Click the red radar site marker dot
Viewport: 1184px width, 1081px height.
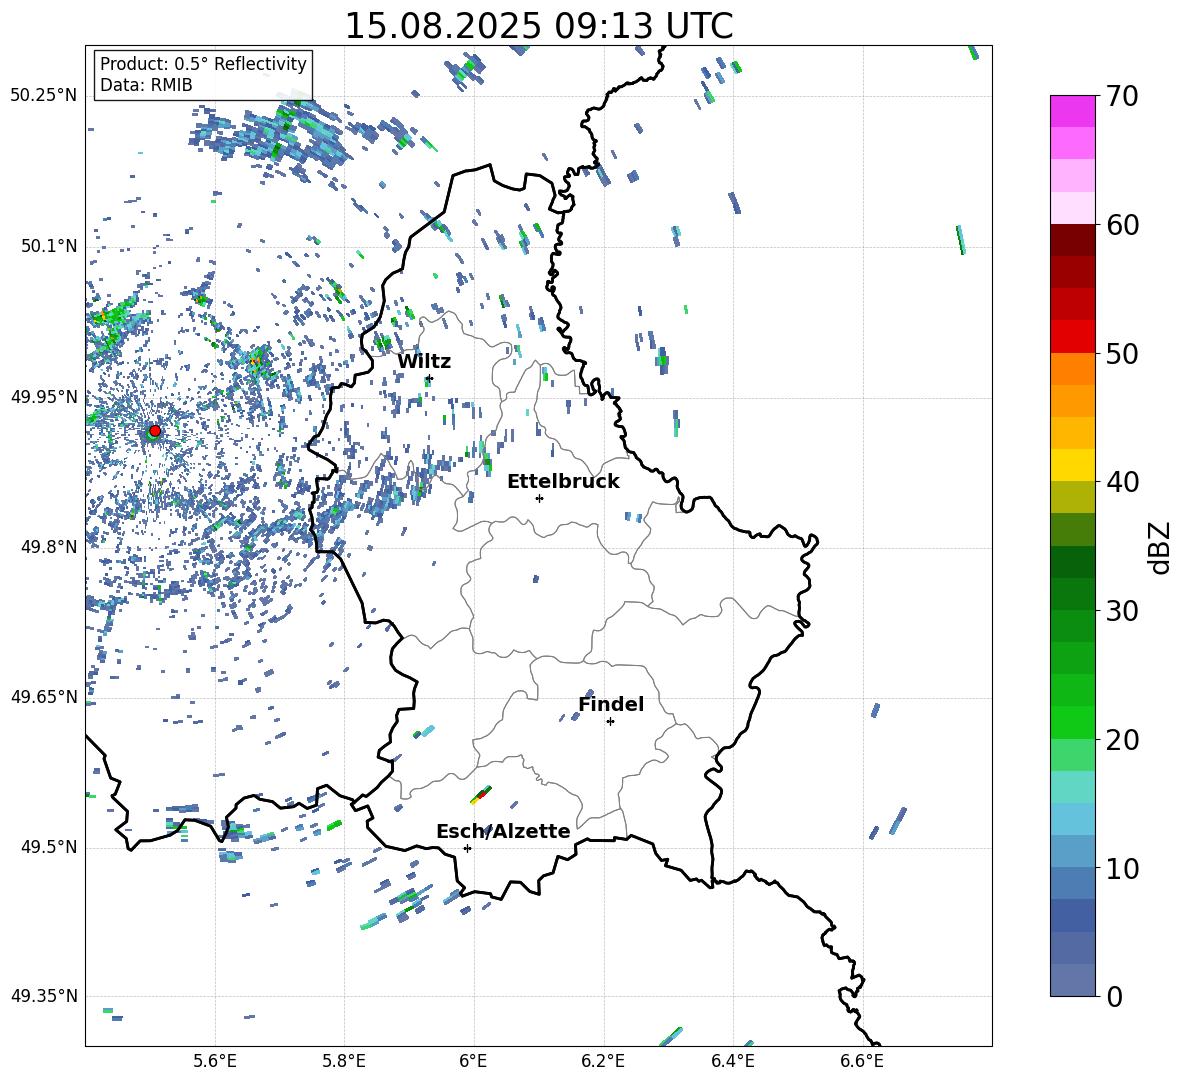[155, 430]
